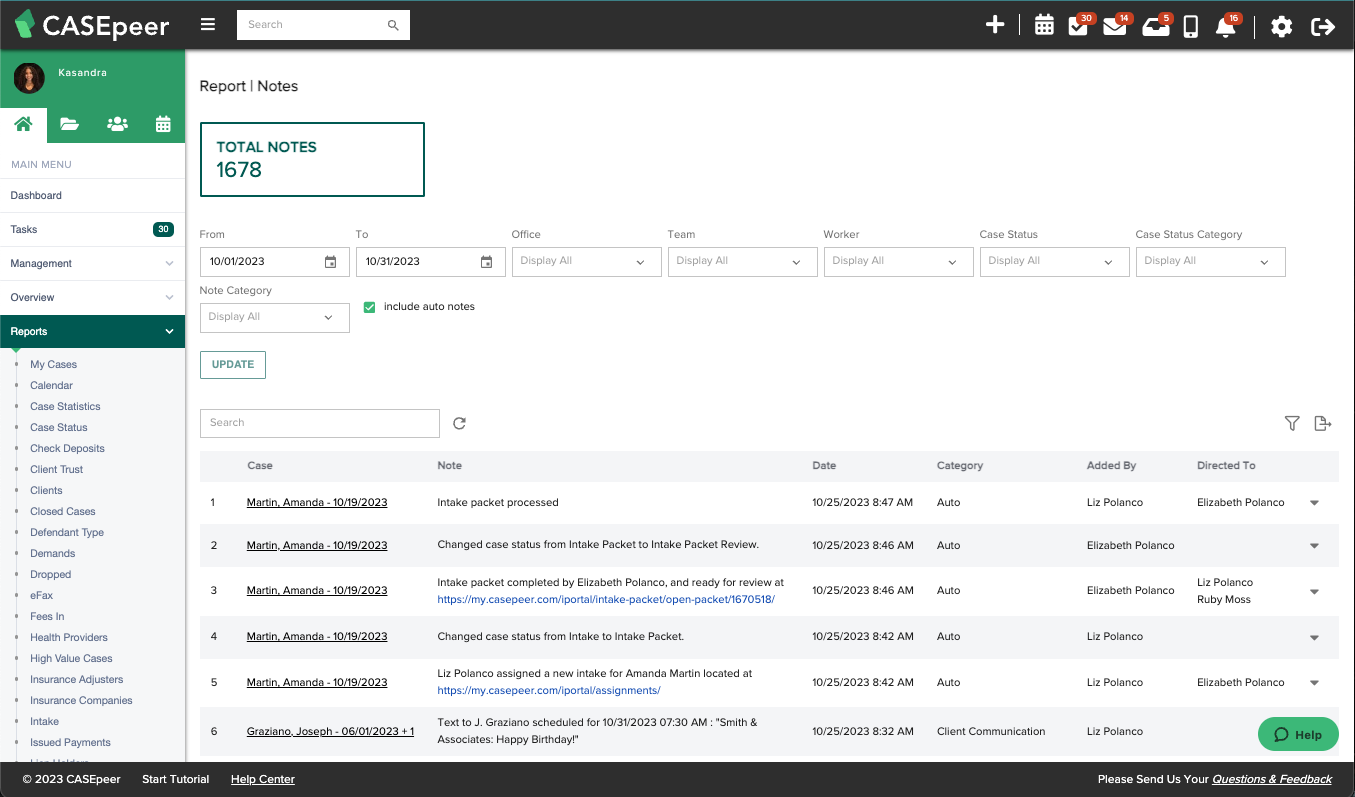Open calendar picker in To date field
Screen dimensions: 1355x797
pyautogui.click(x=487, y=262)
